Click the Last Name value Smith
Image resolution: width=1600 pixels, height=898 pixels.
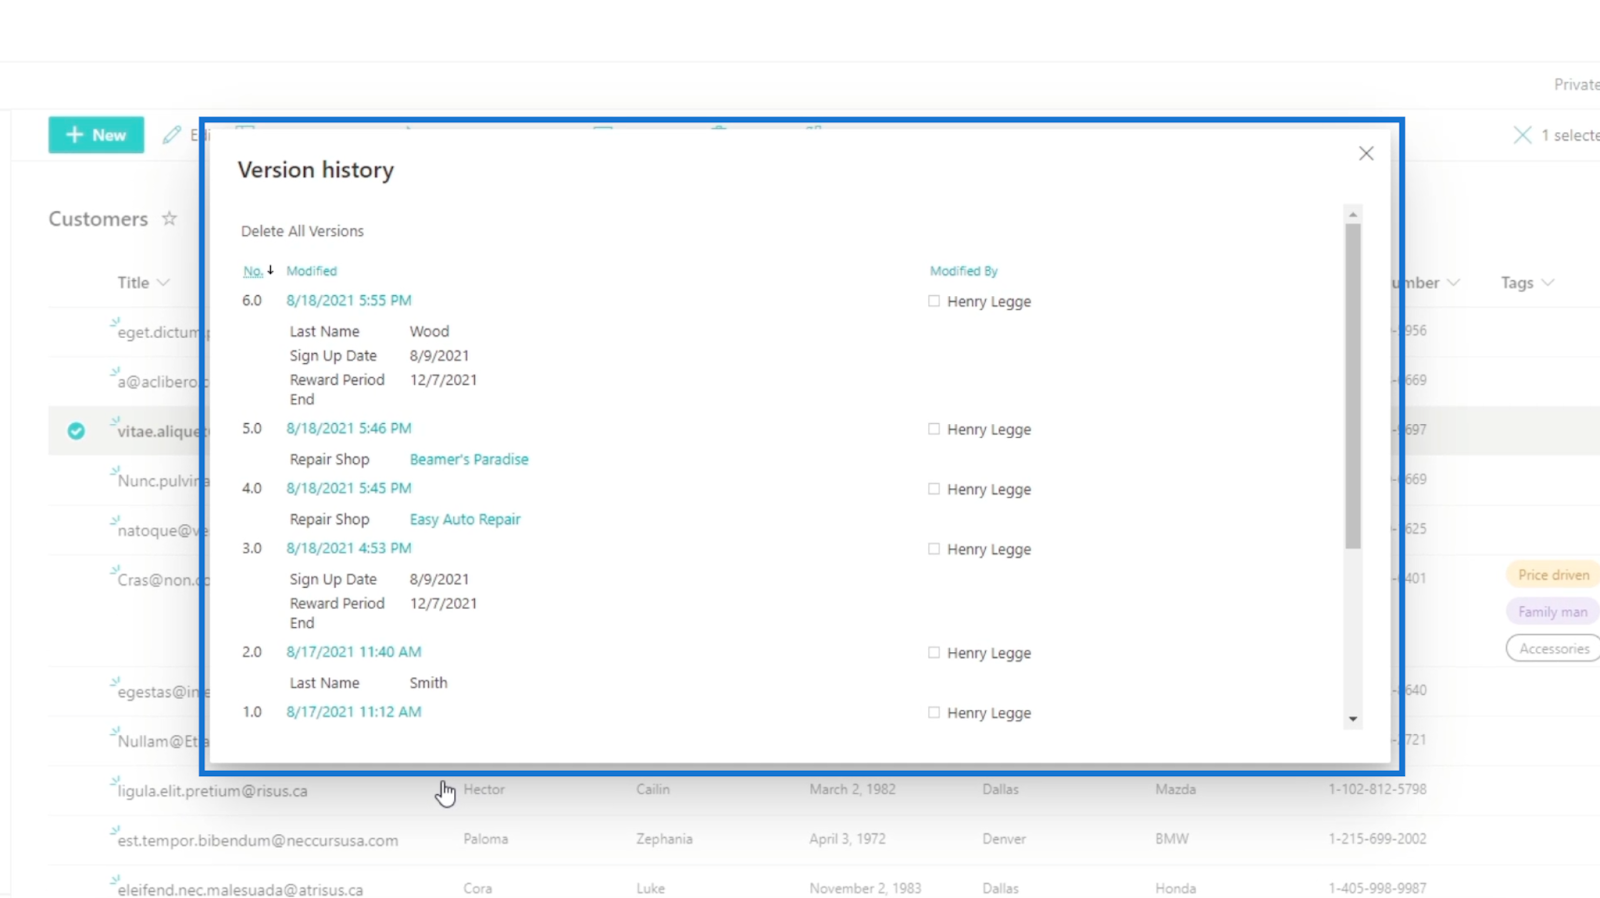(428, 683)
